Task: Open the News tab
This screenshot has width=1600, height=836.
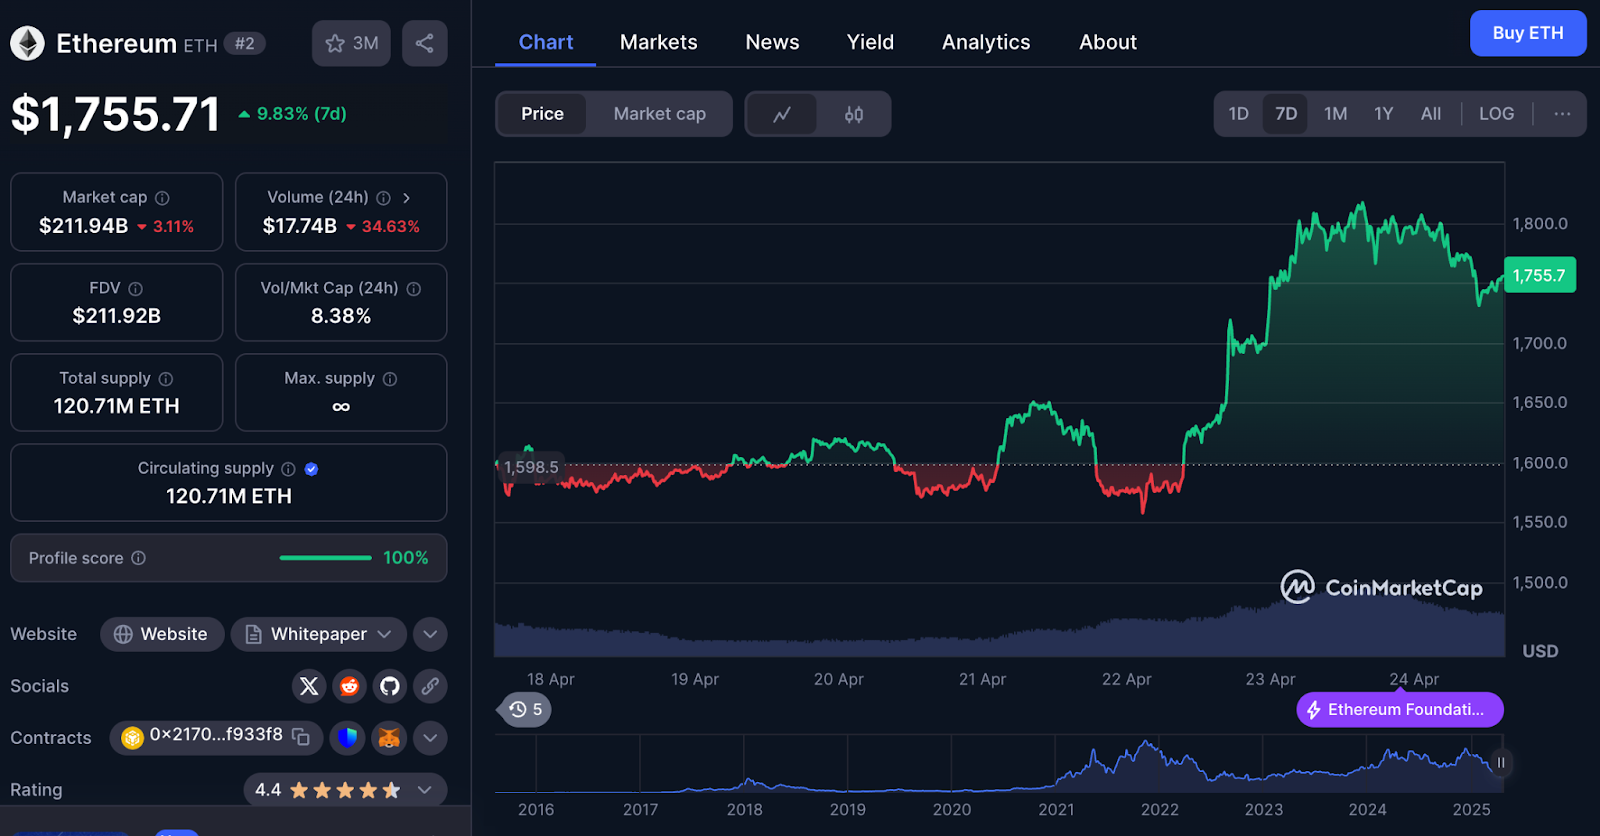Action: [772, 42]
